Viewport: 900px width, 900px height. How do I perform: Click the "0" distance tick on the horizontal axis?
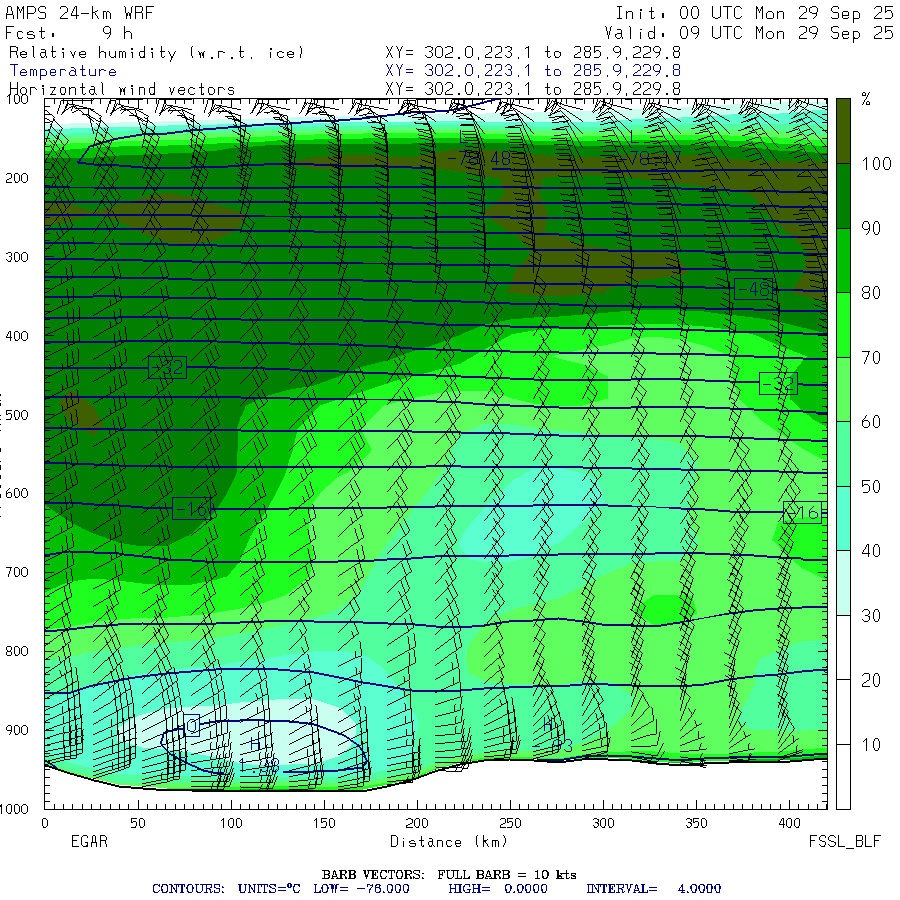45,823
